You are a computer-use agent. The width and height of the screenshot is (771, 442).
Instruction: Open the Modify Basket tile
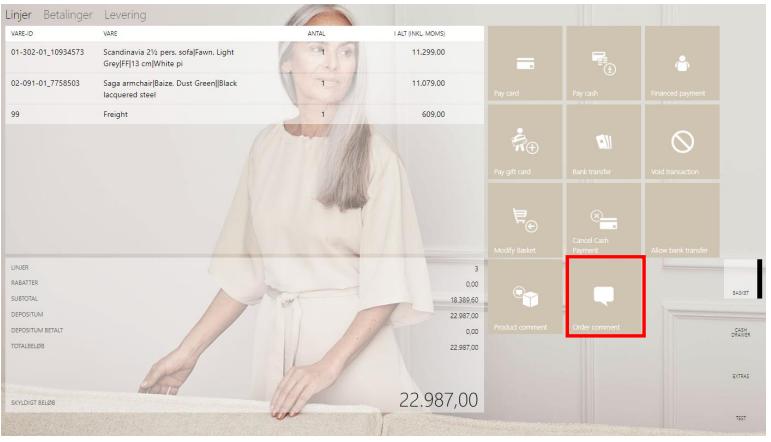click(525, 219)
